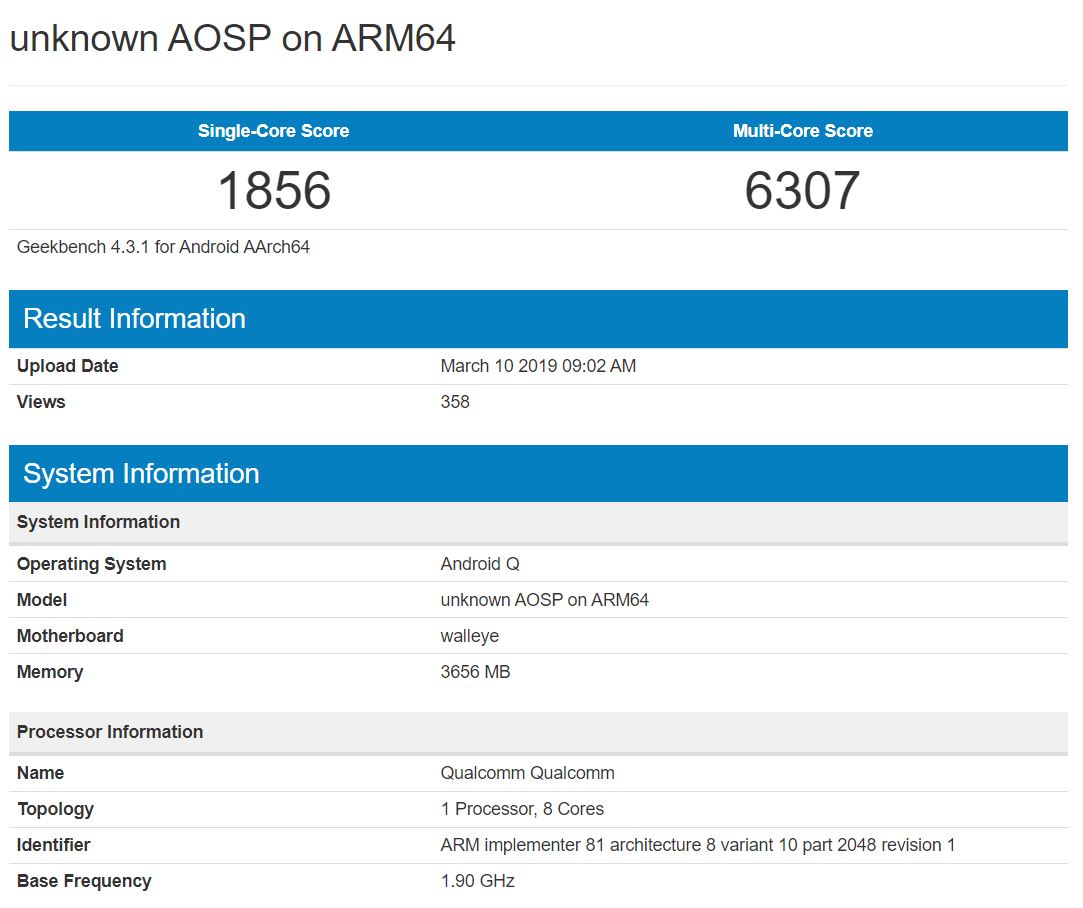This screenshot has width=1083, height=908.
Task: Click the Result Information section header
Action: pyautogui.click(x=134, y=319)
